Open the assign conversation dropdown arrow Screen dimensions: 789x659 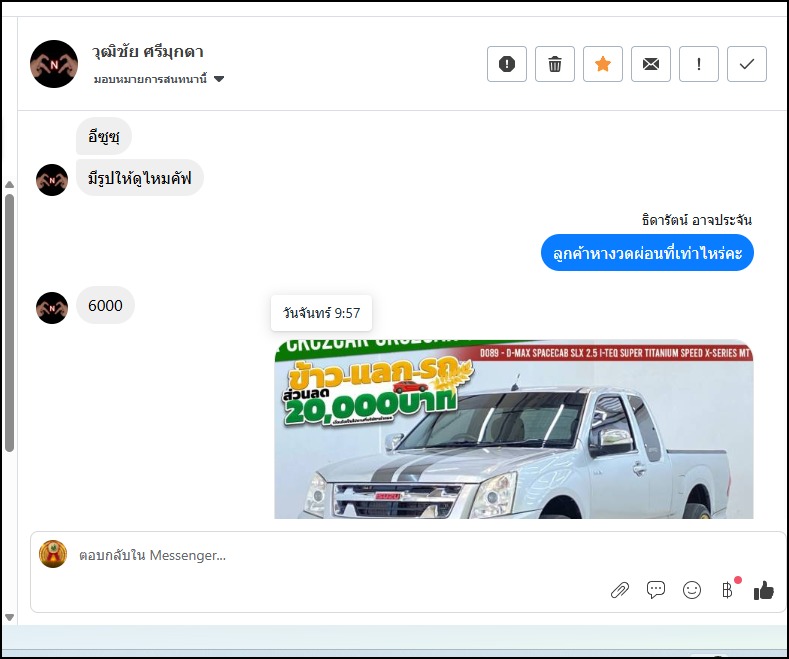(219, 79)
